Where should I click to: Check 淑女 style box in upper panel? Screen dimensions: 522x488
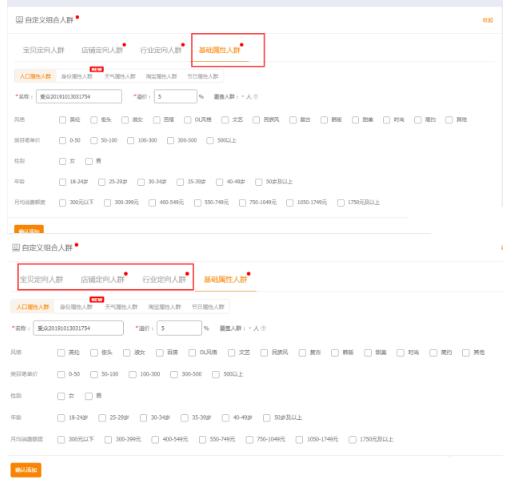pos(125,120)
